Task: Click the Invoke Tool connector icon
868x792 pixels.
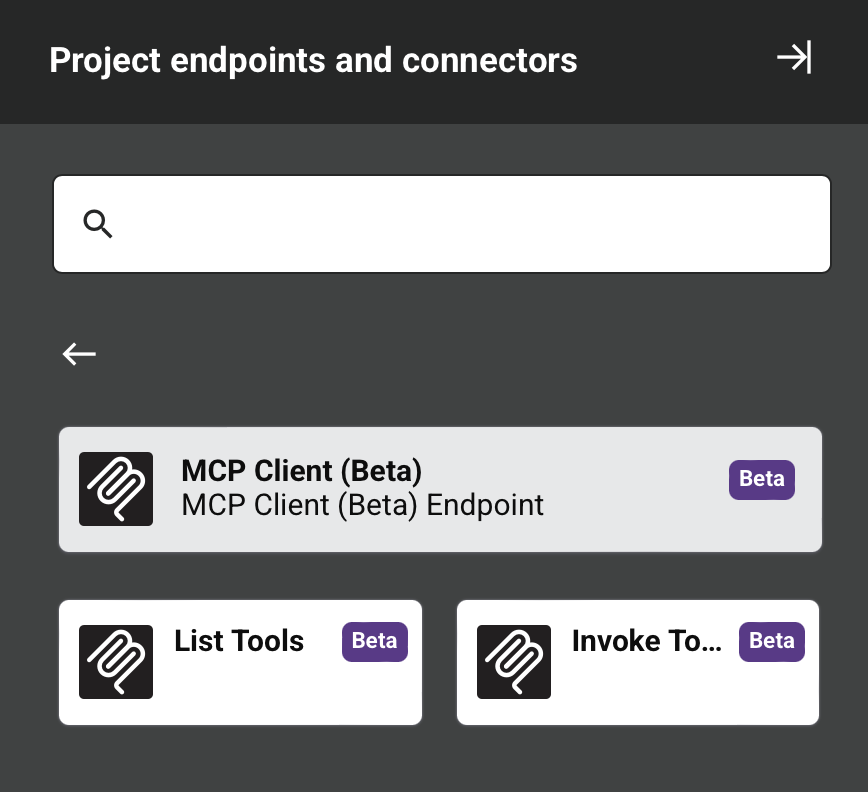Action: click(514, 662)
